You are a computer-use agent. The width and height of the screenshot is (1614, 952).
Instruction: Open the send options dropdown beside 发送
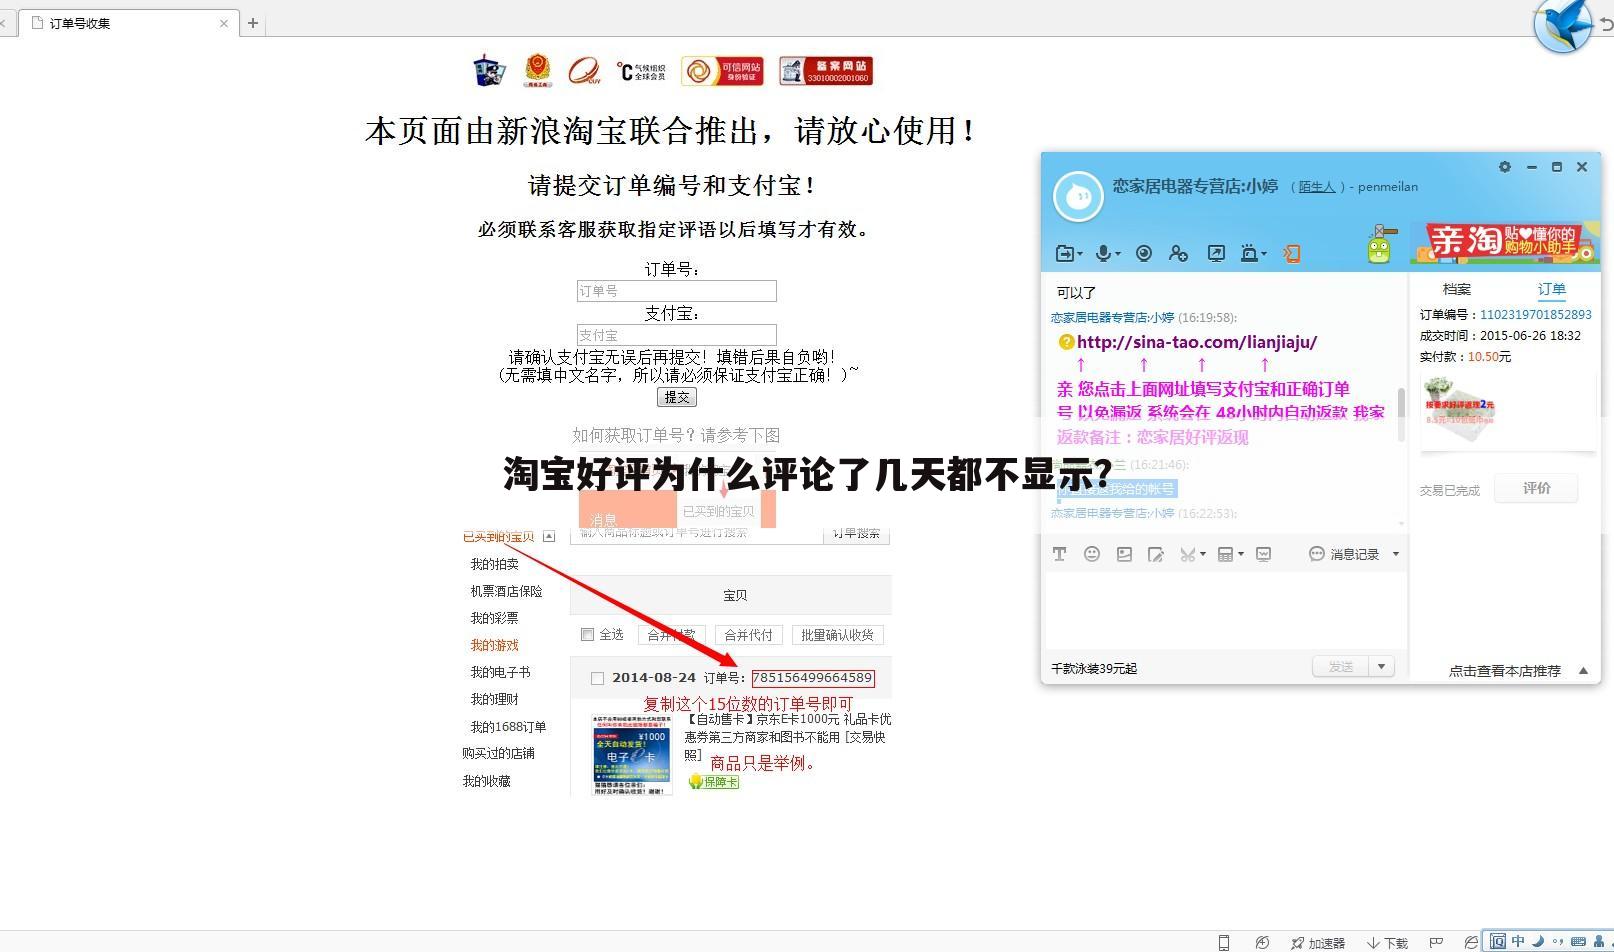coord(1382,666)
